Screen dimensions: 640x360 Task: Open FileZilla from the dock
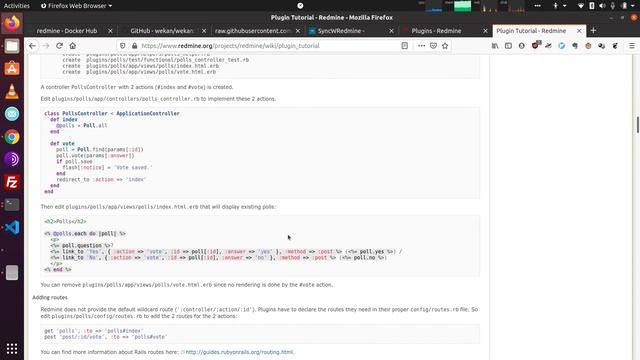coord(12,182)
